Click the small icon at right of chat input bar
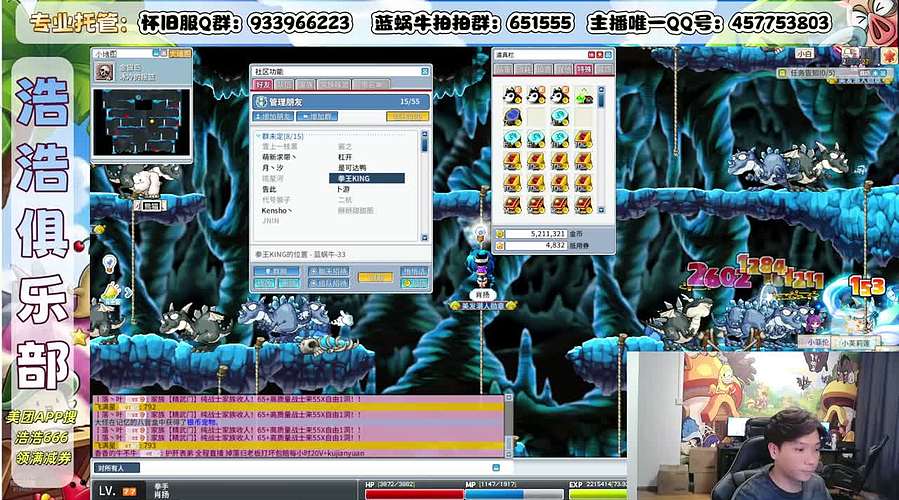This screenshot has width=899, height=500. [x=496, y=467]
